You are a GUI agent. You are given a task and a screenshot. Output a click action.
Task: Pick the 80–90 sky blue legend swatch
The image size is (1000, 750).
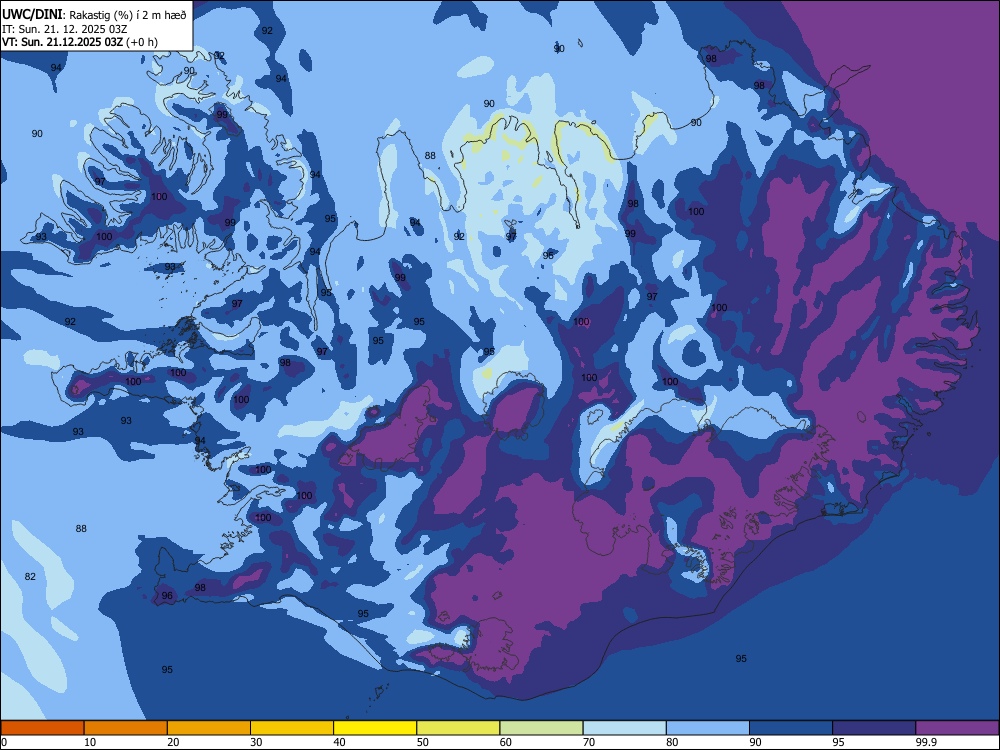tap(708, 728)
